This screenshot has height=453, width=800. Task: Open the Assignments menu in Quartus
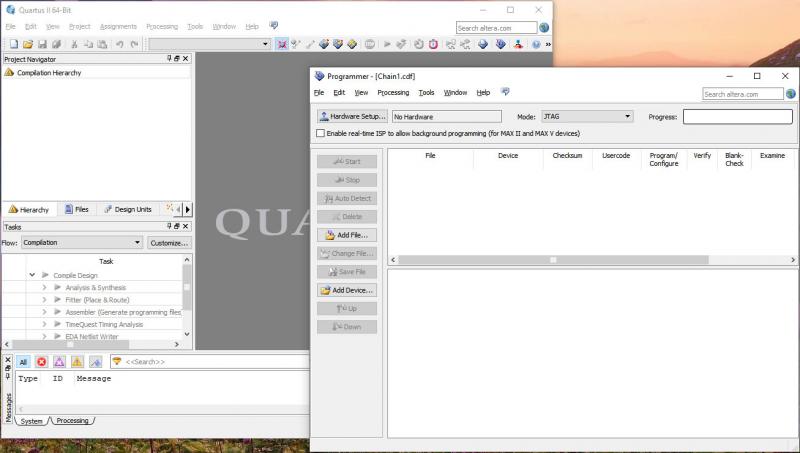pos(118,26)
